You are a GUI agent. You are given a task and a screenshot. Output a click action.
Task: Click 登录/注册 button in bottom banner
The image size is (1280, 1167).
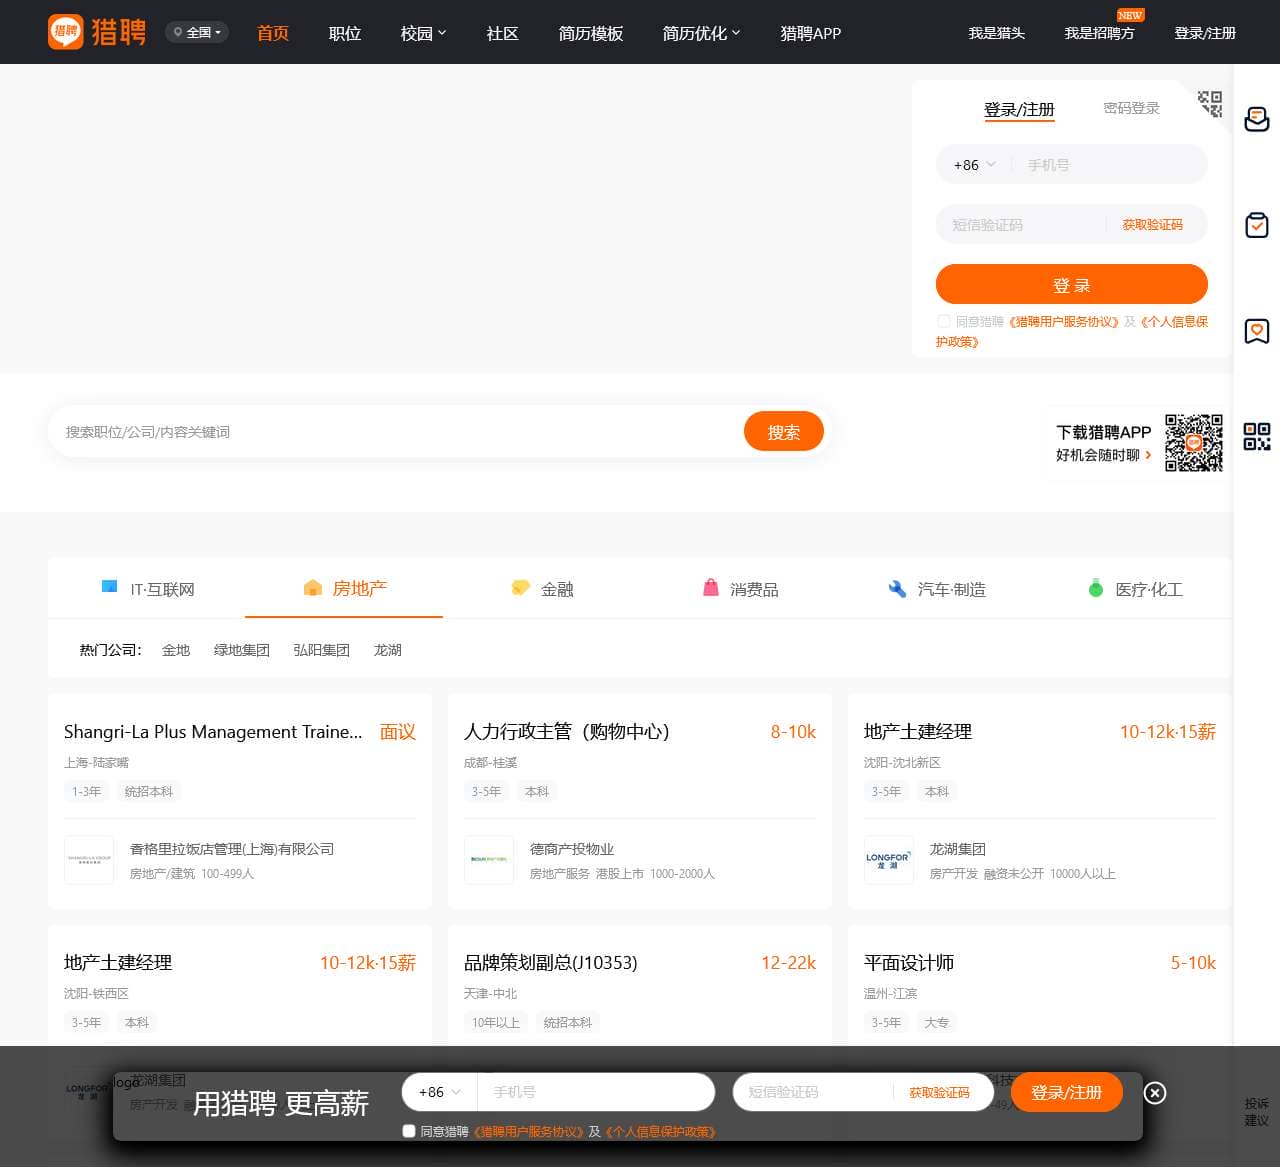(1067, 1092)
